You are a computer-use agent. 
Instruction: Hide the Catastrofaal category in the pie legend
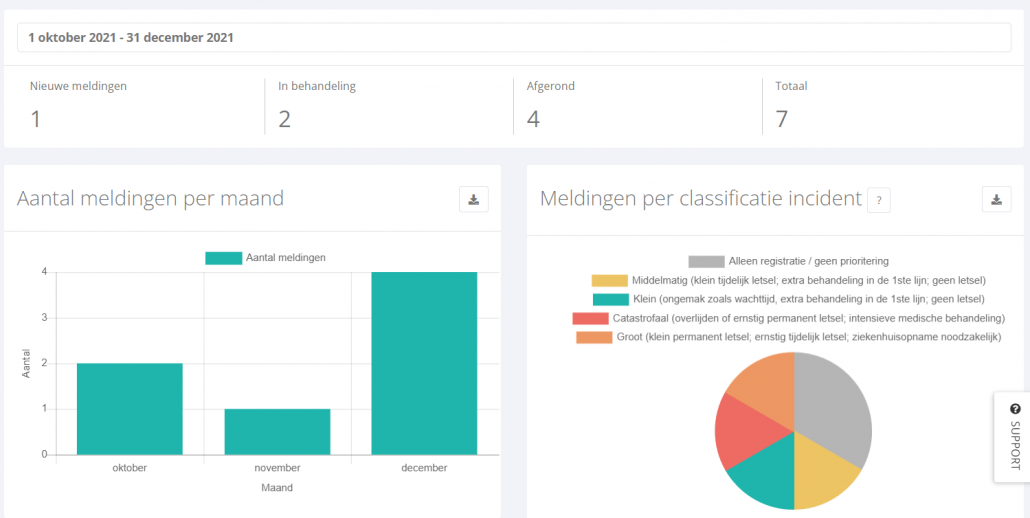788,318
